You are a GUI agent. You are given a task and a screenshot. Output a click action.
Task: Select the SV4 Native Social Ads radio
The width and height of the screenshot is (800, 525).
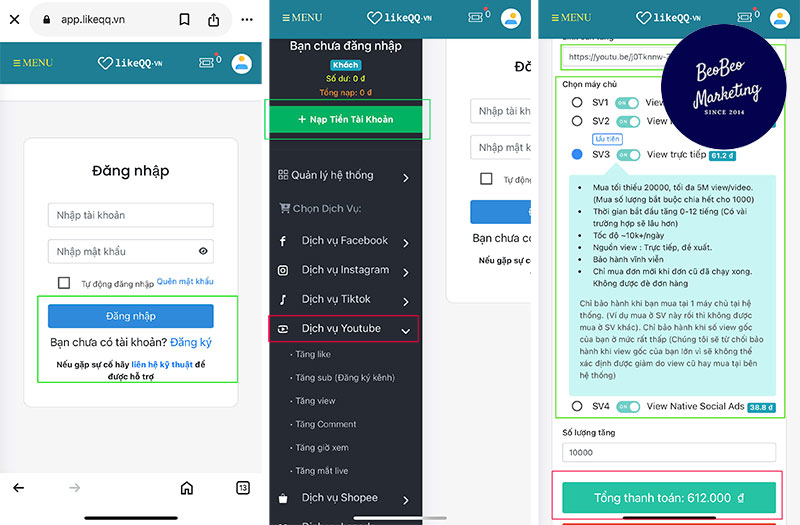(577, 406)
